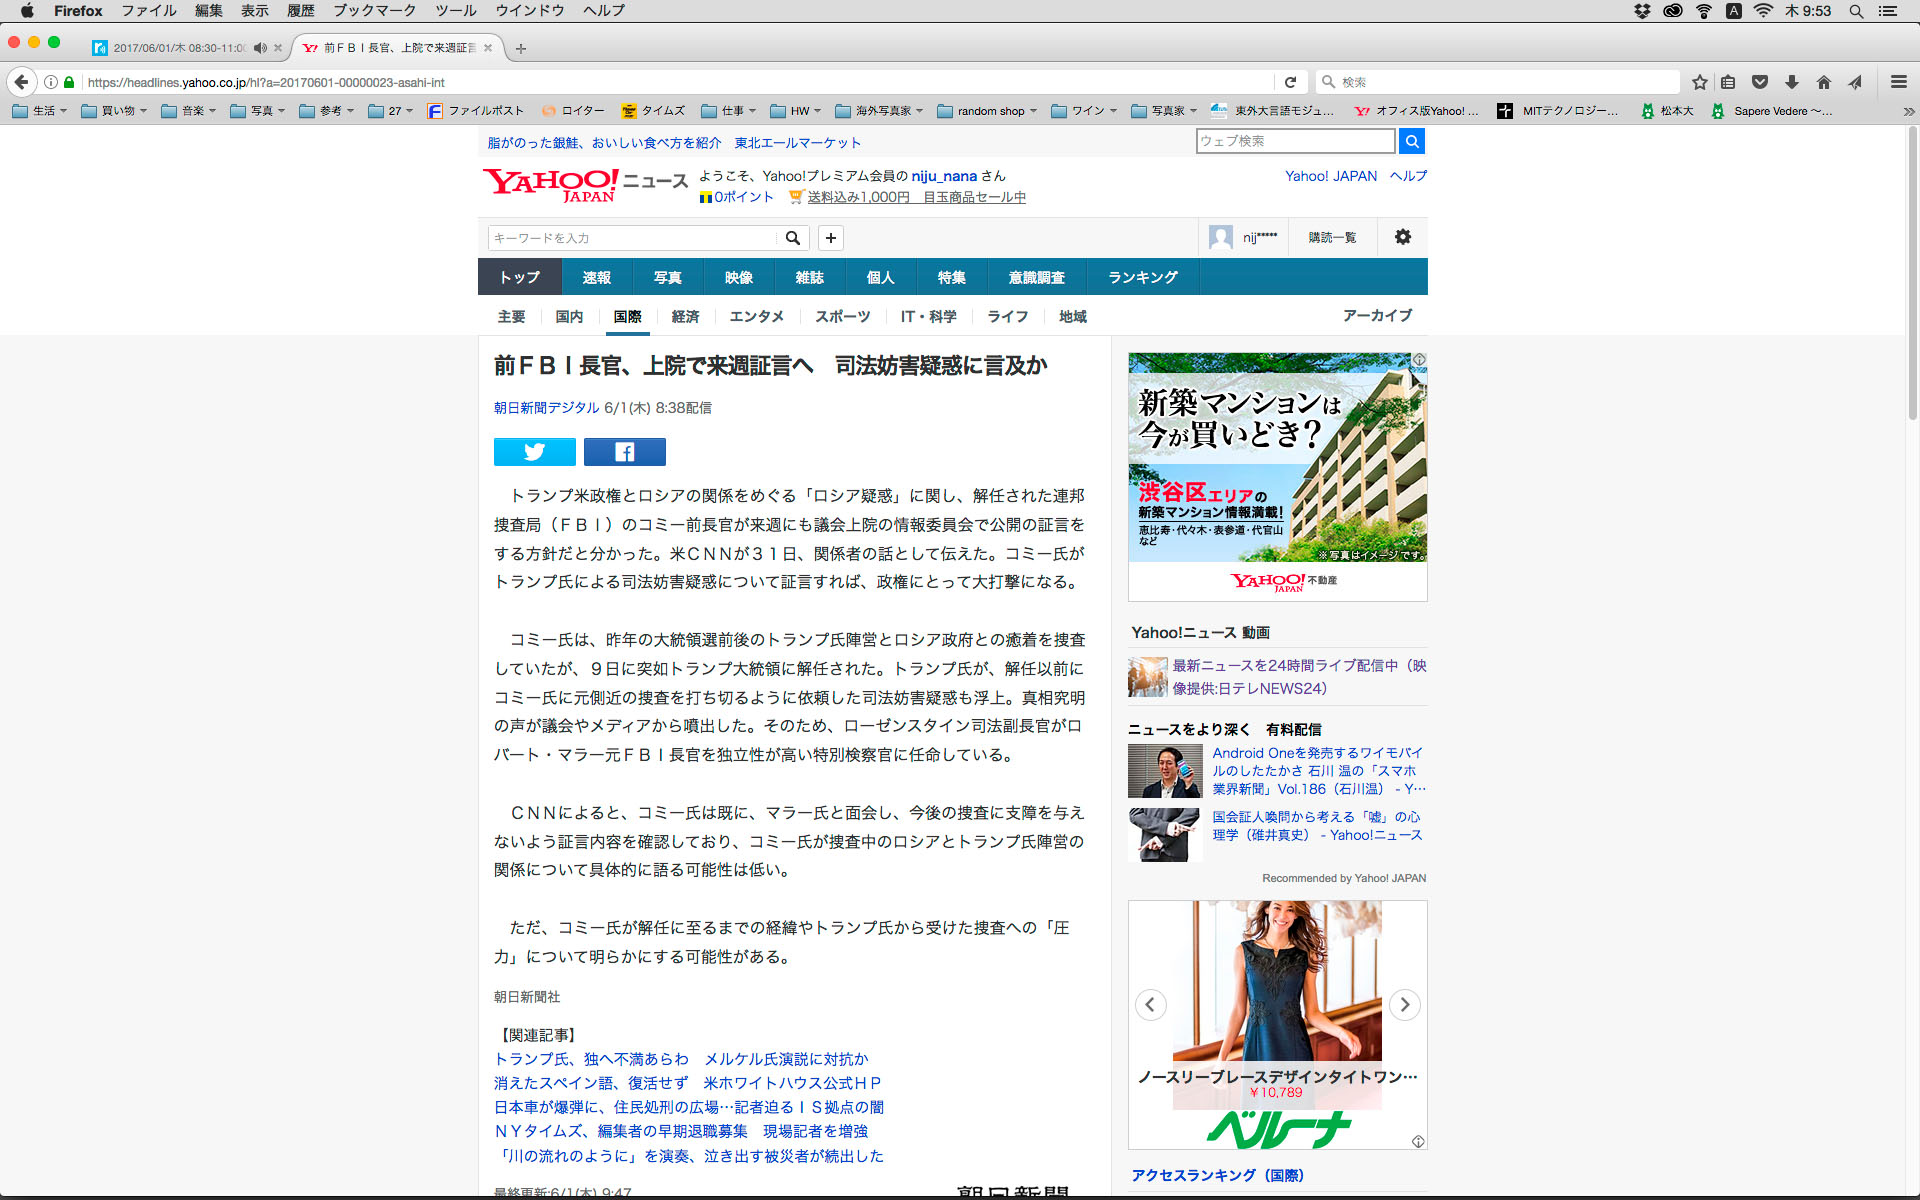This screenshot has height=1200, width=1920.
Task: Select ランキング tab in blue navigation bar
Action: [x=1142, y=277]
